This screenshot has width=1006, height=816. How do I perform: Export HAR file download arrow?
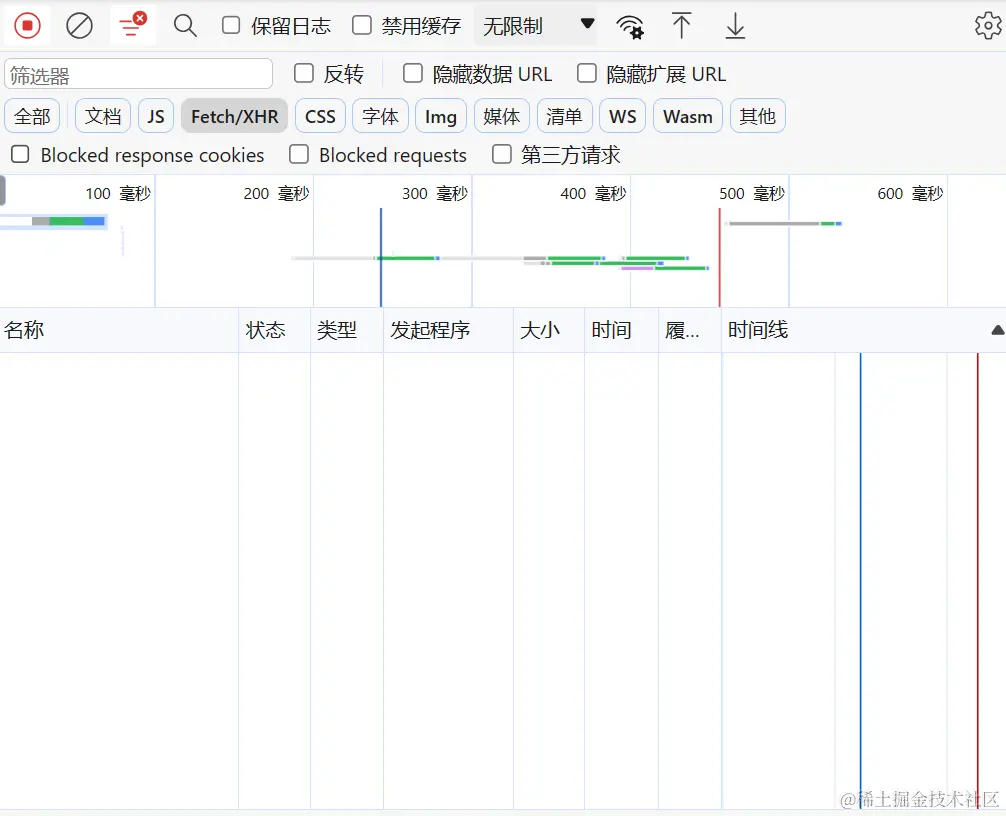735,26
